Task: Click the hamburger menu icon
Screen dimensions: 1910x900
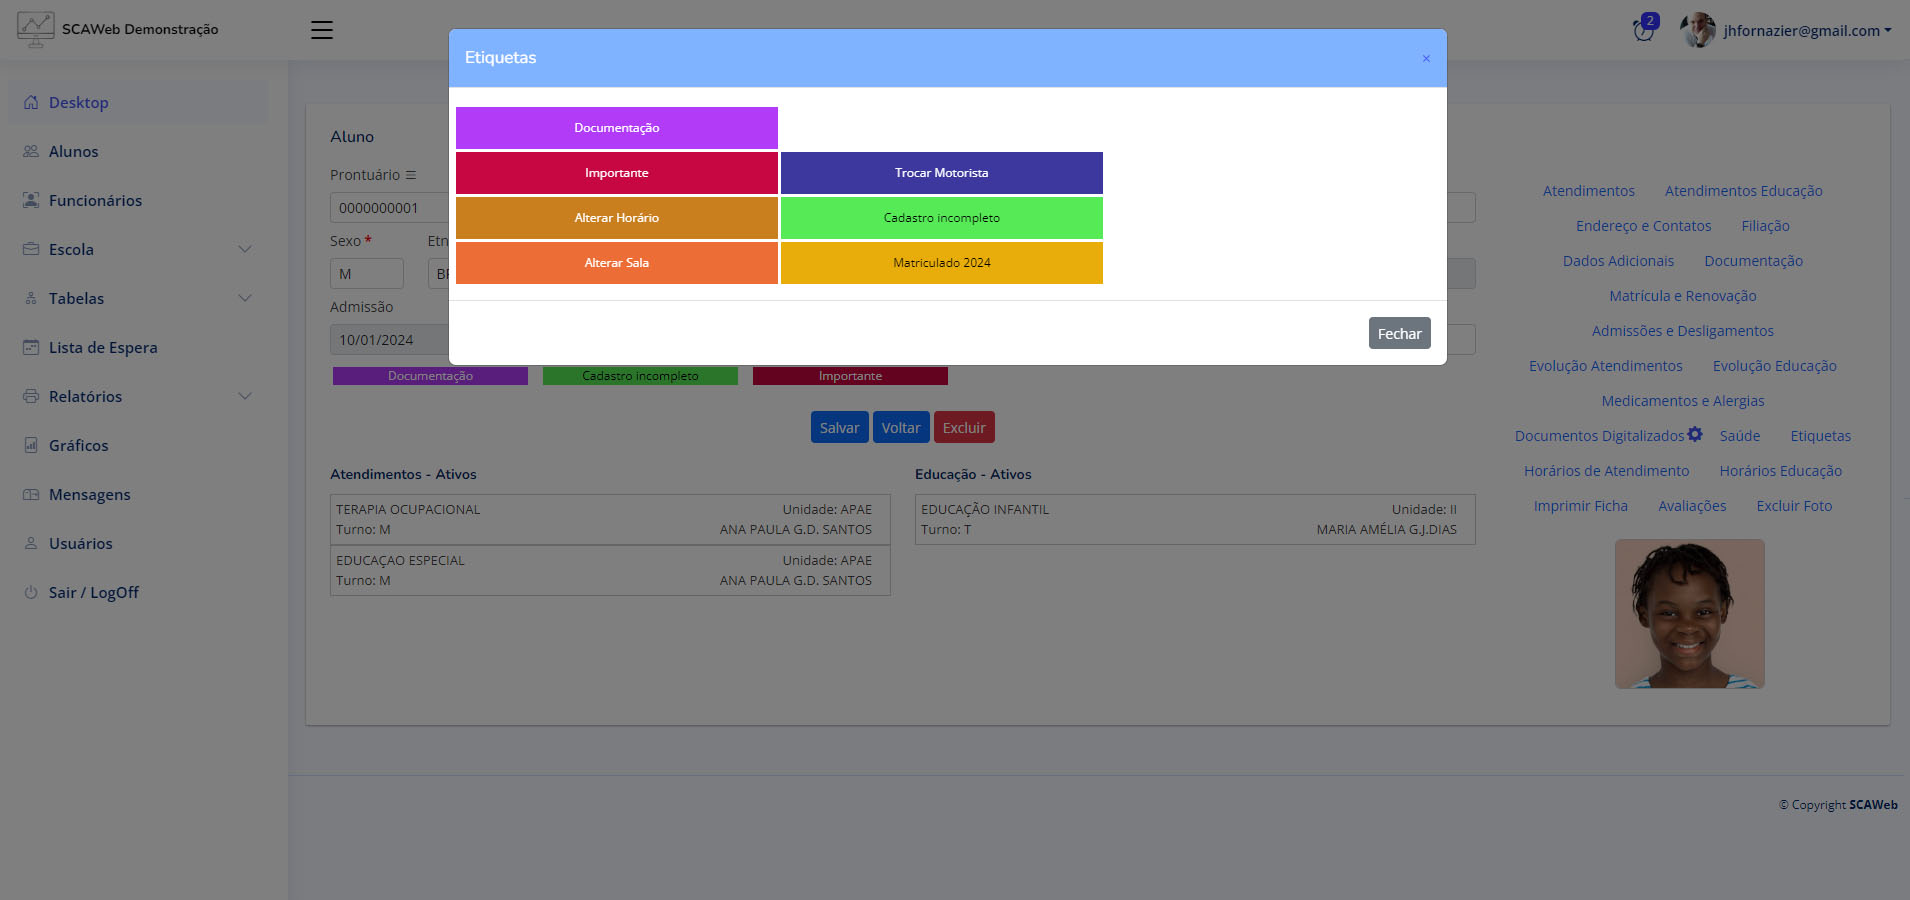Action: point(321,30)
